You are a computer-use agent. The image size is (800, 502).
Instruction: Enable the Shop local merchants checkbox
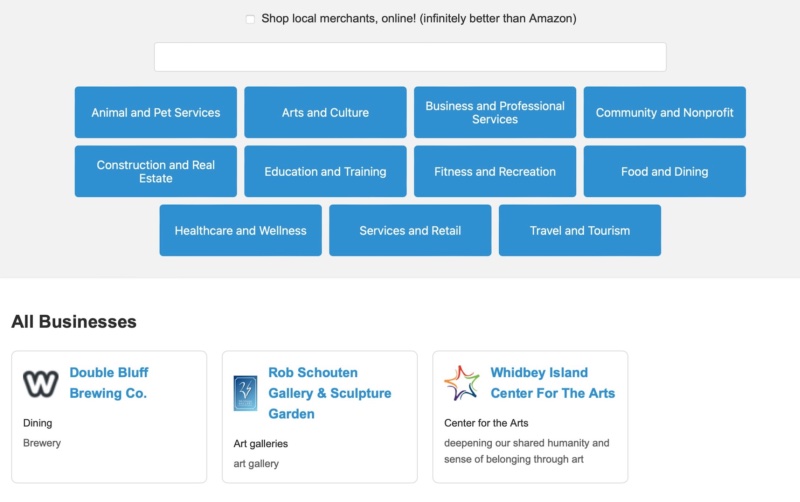(250, 19)
